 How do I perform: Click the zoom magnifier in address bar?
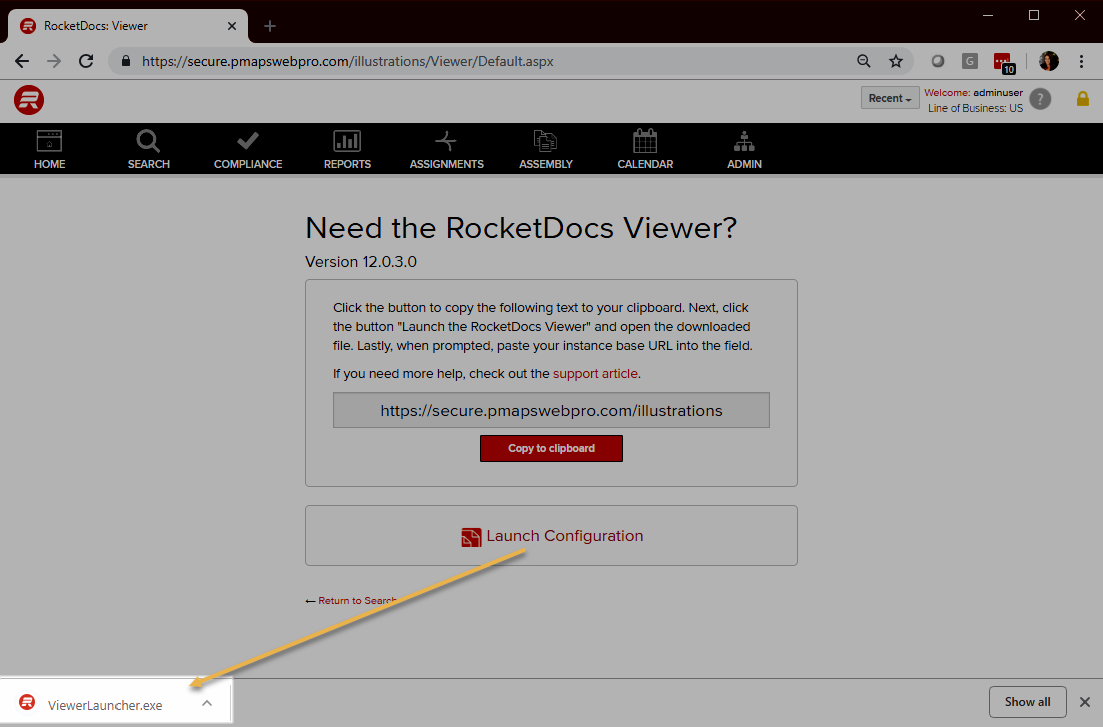pyautogui.click(x=864, y=61)
